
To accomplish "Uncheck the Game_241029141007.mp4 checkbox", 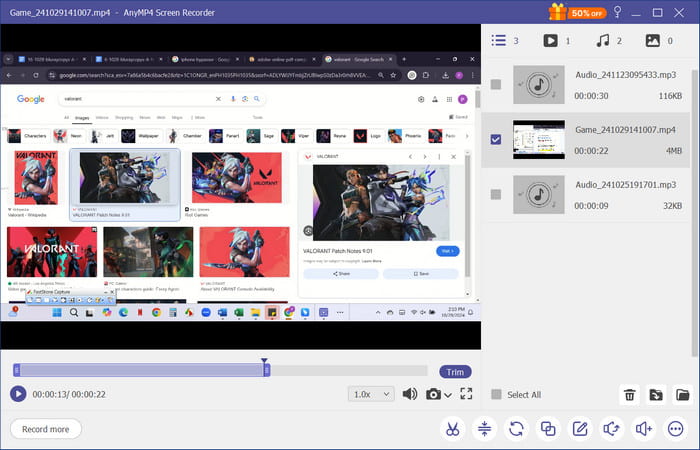I will [496, 139].
